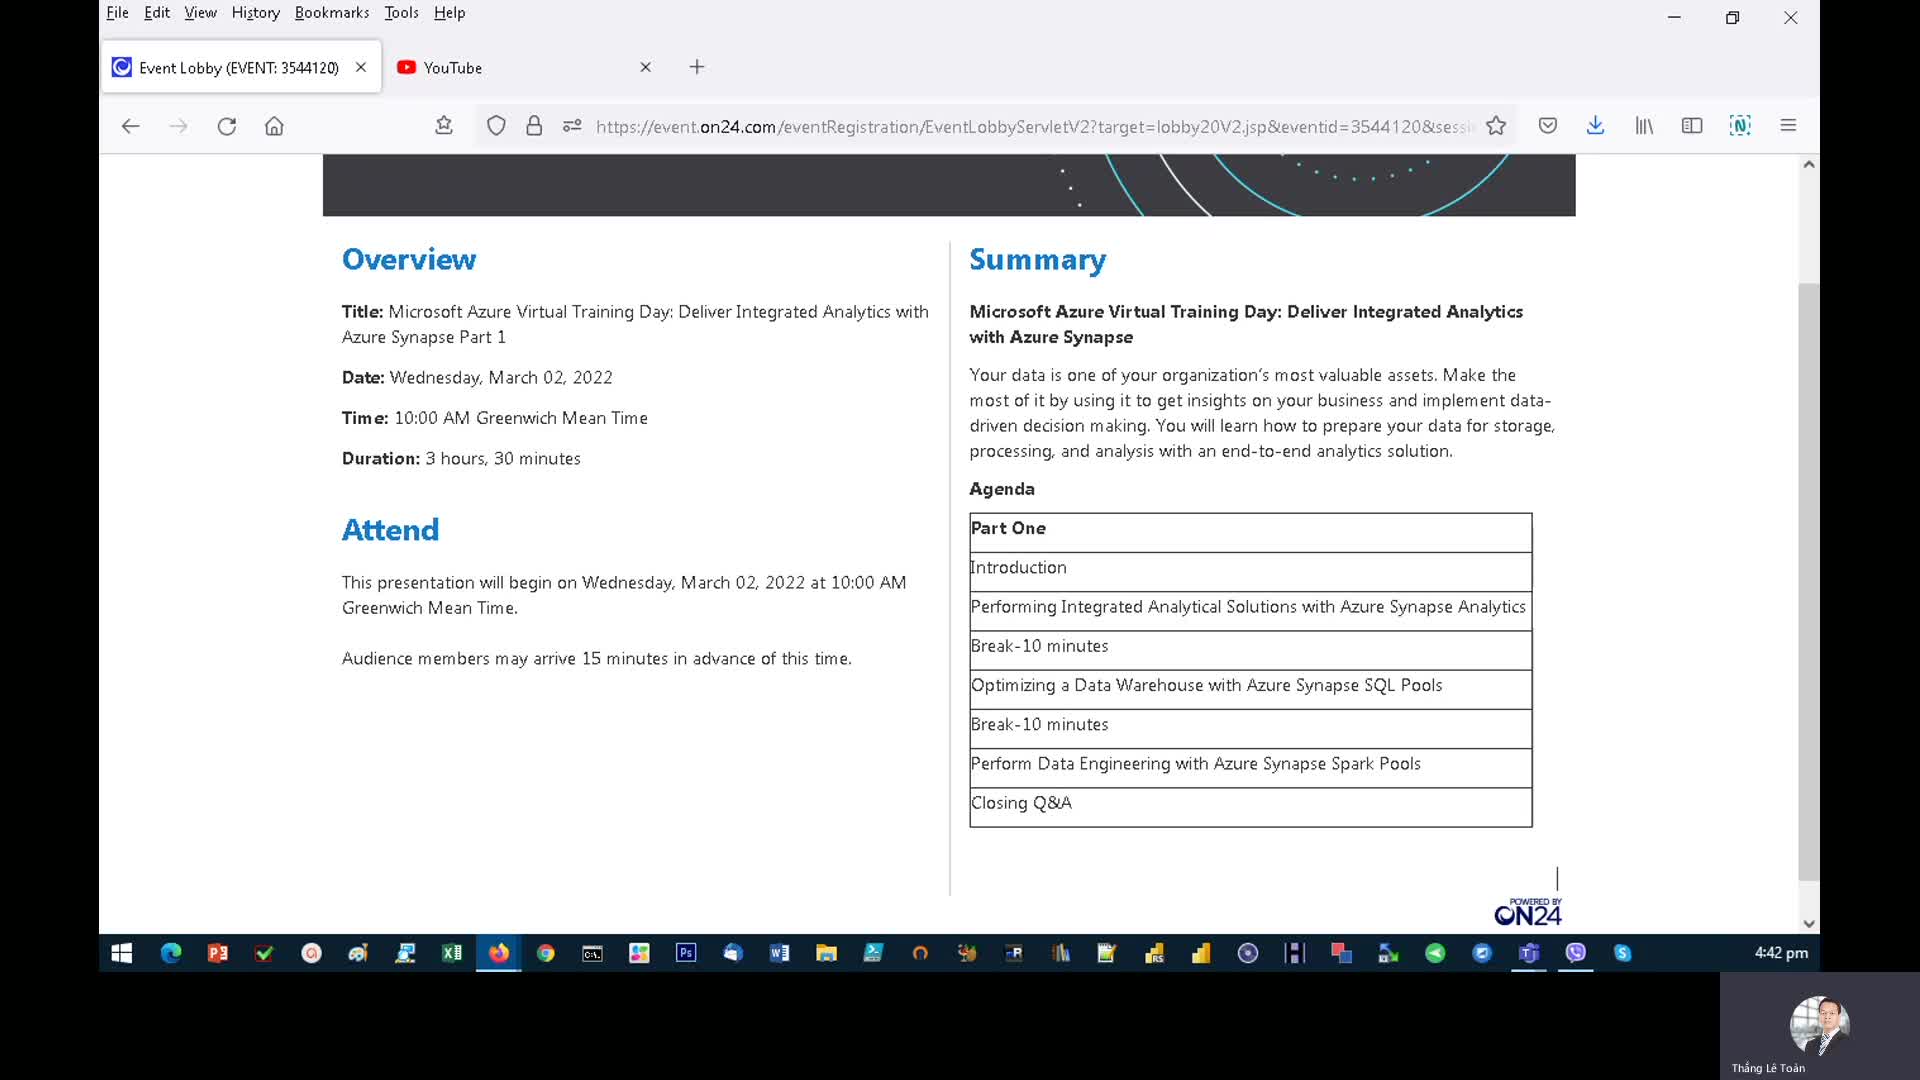Open File Explorer from taskbar
The image size is (1920, 1080).
click(x=826, y=953)
